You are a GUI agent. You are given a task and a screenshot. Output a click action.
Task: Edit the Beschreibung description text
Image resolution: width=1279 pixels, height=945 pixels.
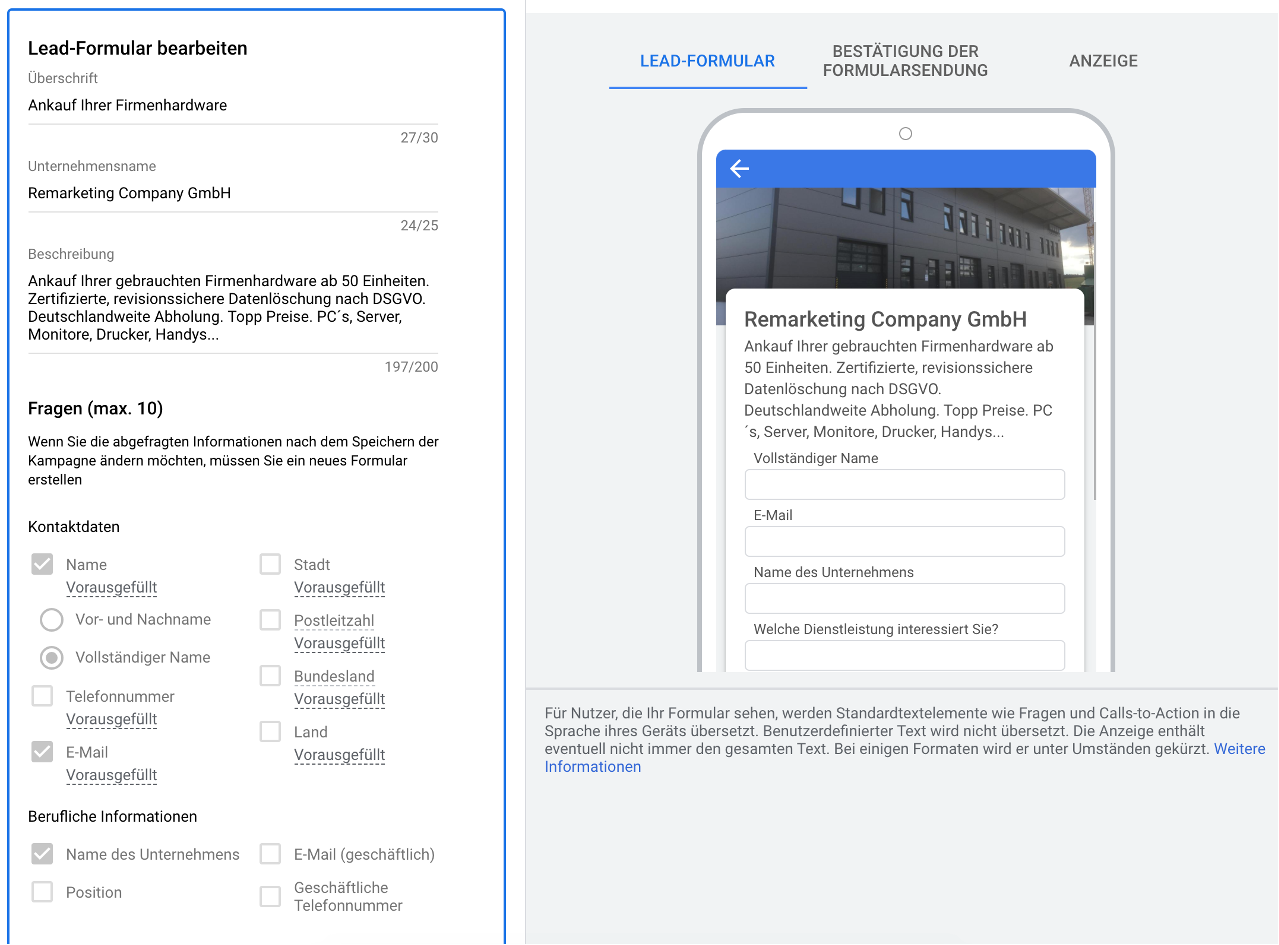[233, 308]
